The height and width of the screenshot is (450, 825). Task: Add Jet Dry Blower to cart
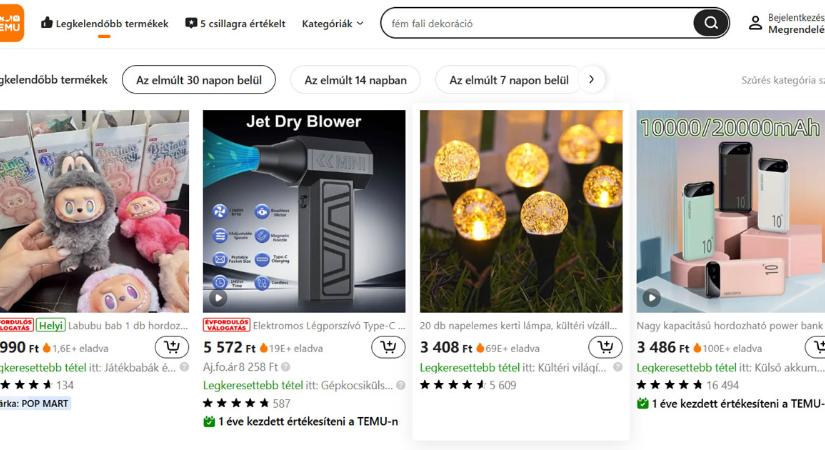click(x=388, y=347)
